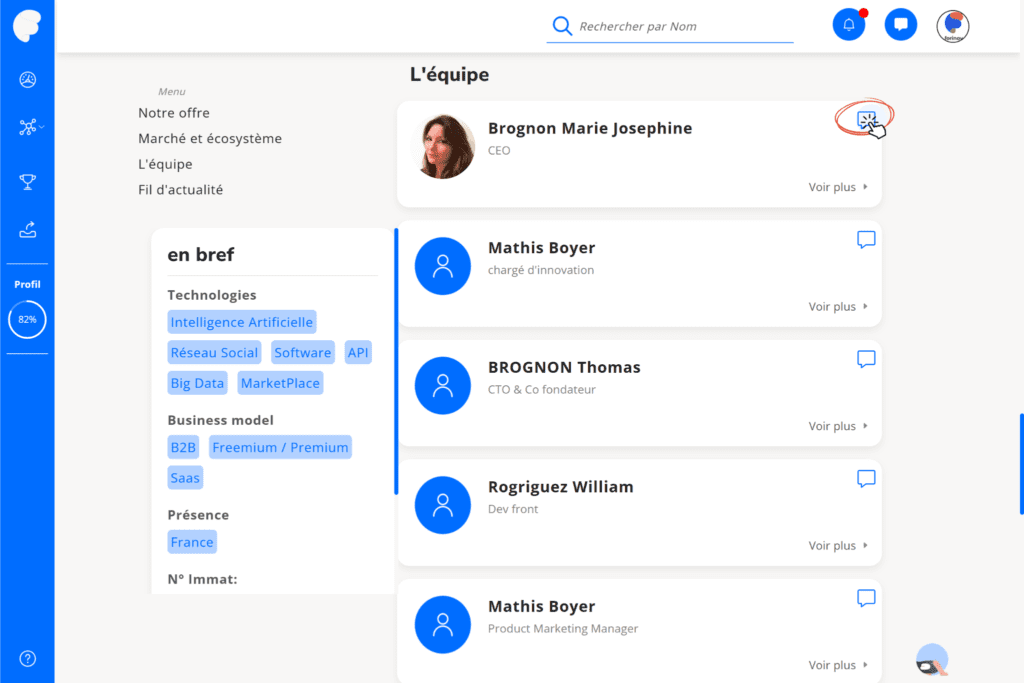The image size is (1024, 683).
Task: Select the Réseau Social tag
Action: (x=214, y=353)
